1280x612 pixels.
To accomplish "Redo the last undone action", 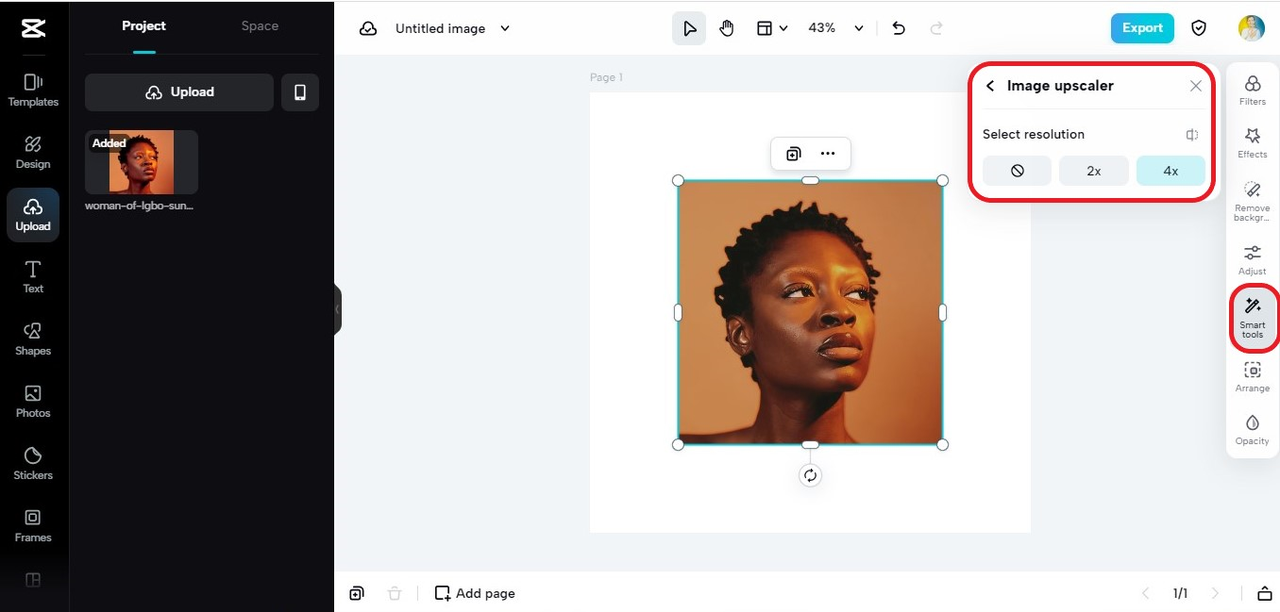I will pyautogui.click(x=936, y=28).
